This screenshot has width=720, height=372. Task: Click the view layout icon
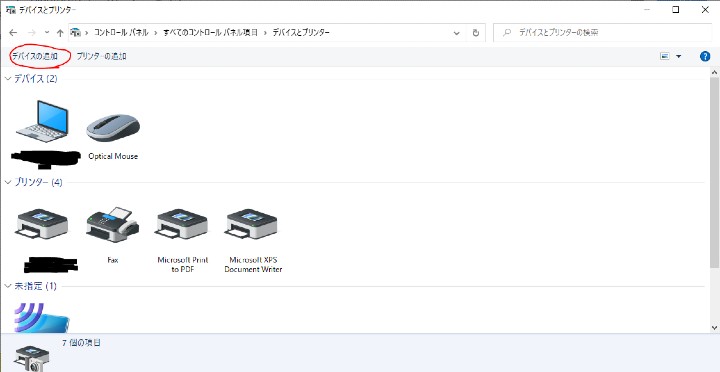click(664, 56)
